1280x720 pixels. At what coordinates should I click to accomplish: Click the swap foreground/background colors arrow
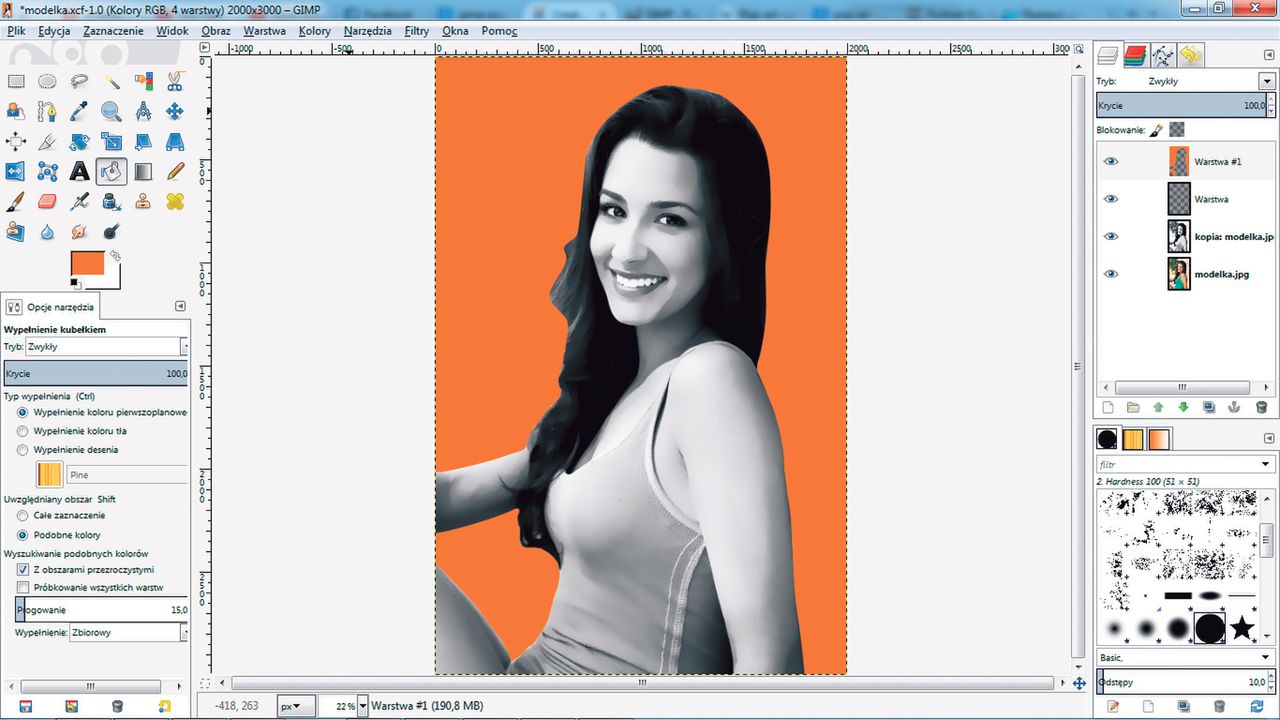(x=114, y=256)
